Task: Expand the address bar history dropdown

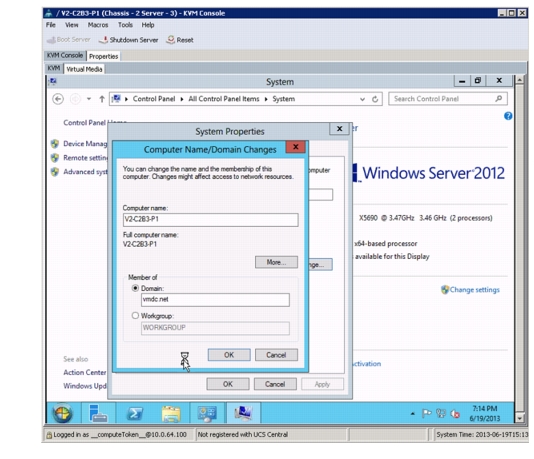Action: point(362,99)
